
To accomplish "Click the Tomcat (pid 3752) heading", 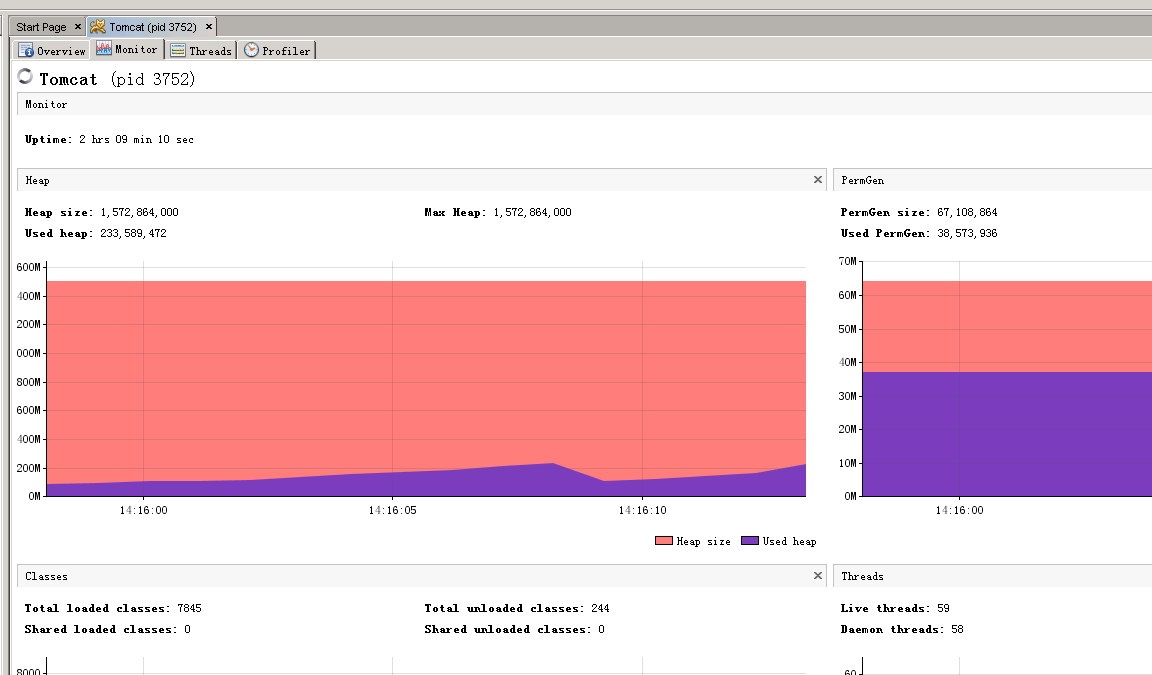I will coord(118,79).
